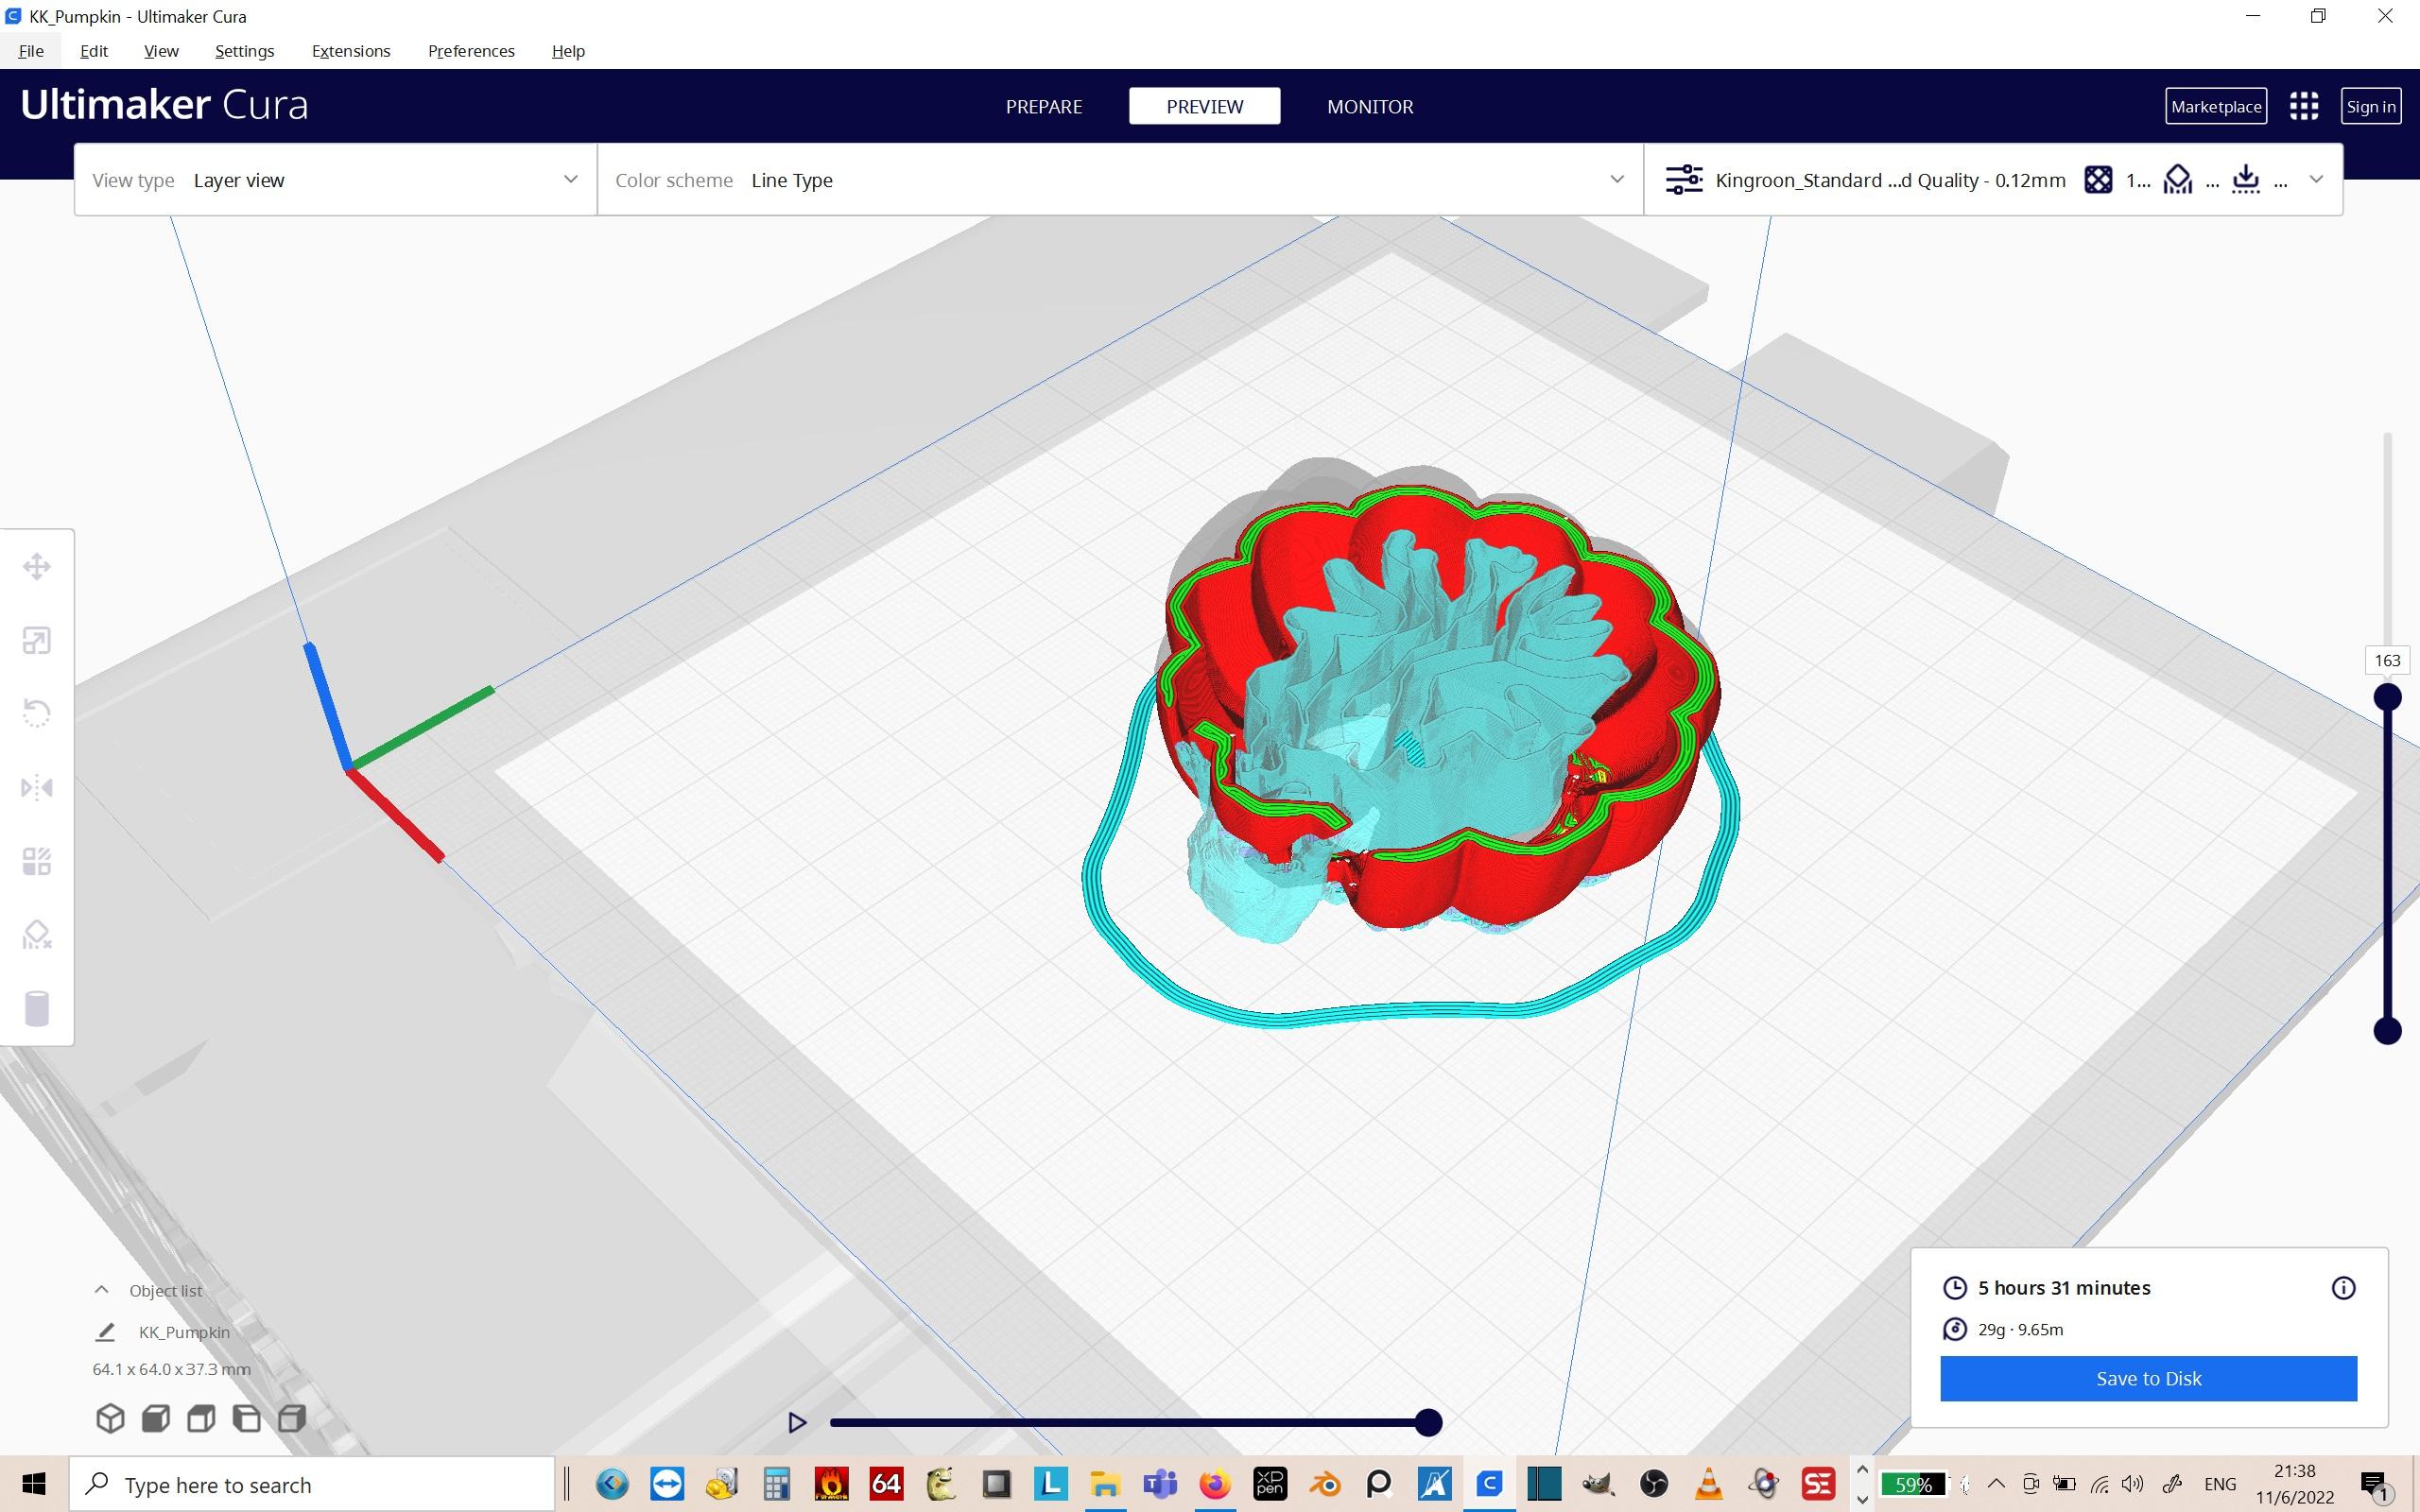
Task: Switch to left side camera view
Action: tap(246, 1418)
